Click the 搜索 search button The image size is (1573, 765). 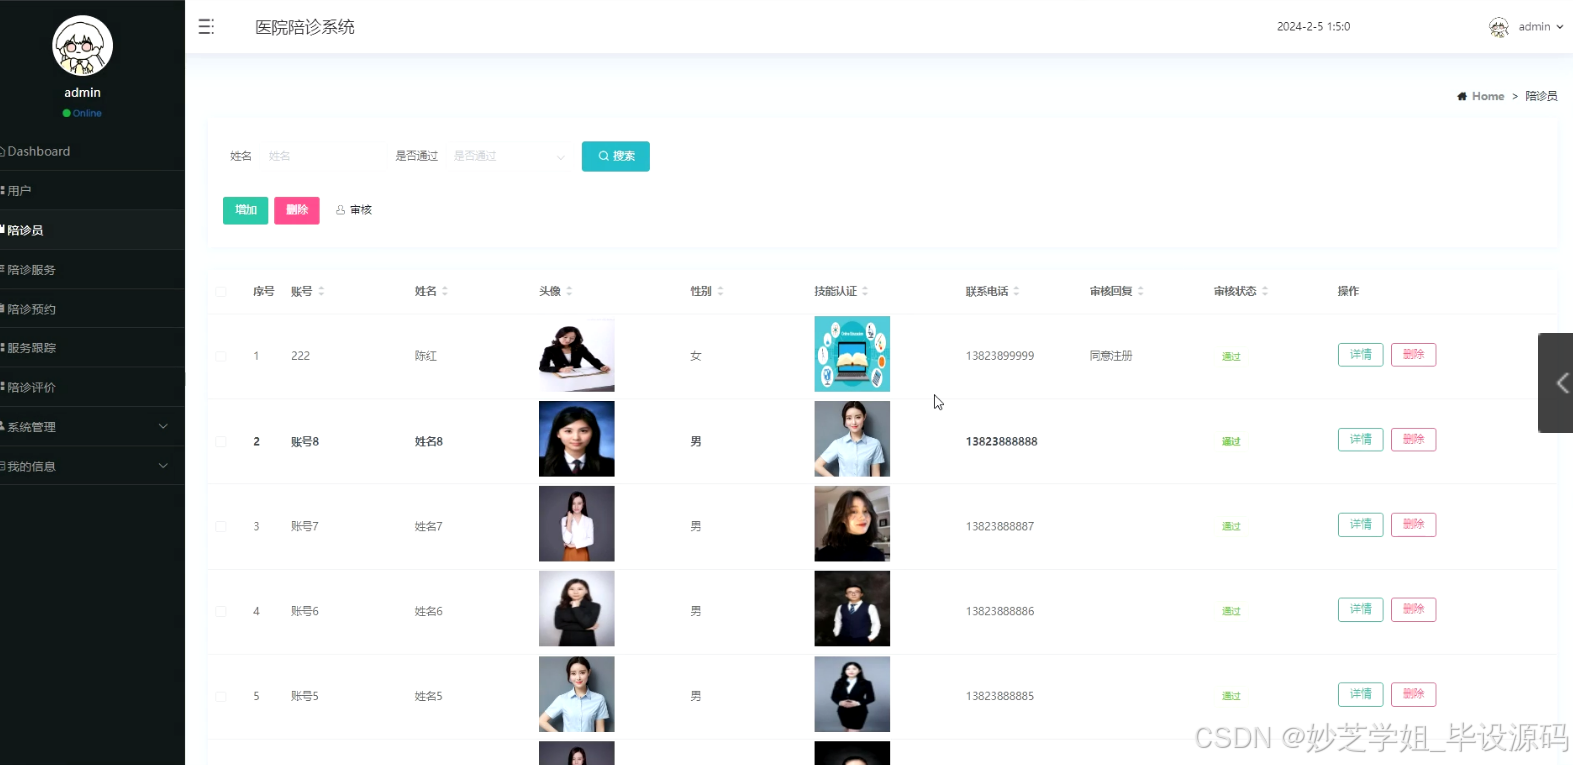pos(616,156)
